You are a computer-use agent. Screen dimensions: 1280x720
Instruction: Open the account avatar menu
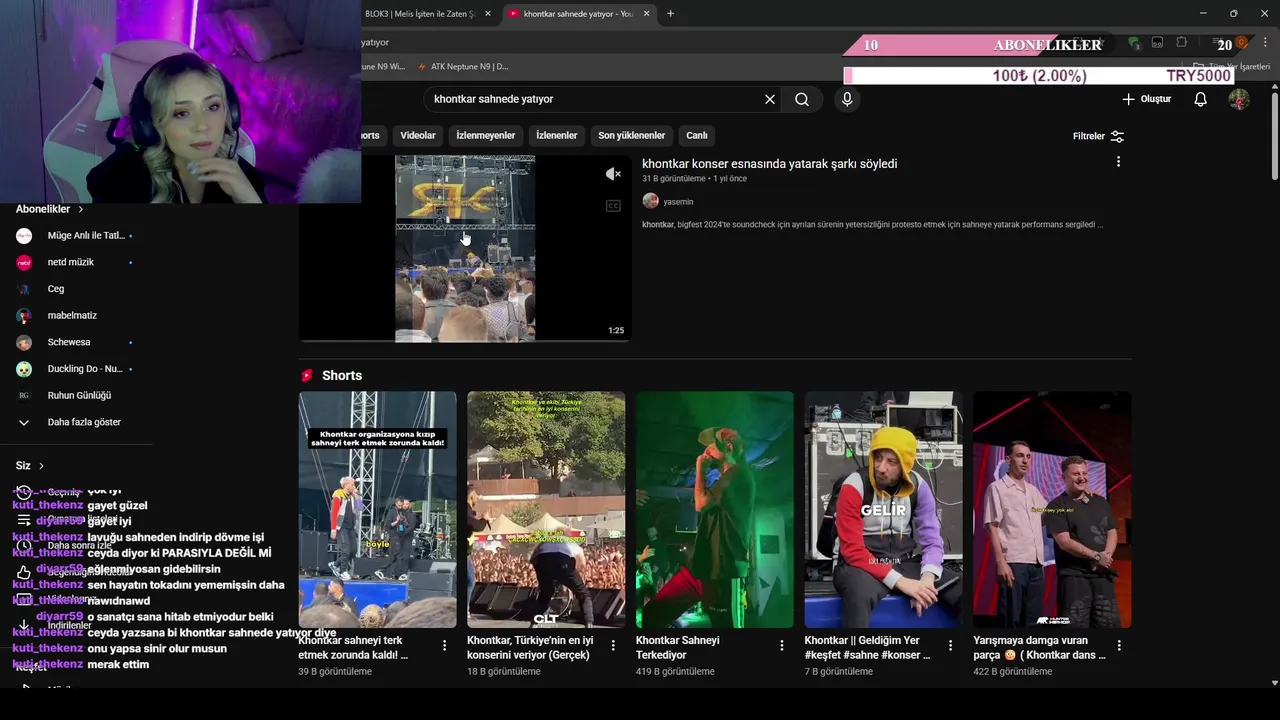(x=1239, y=99)
